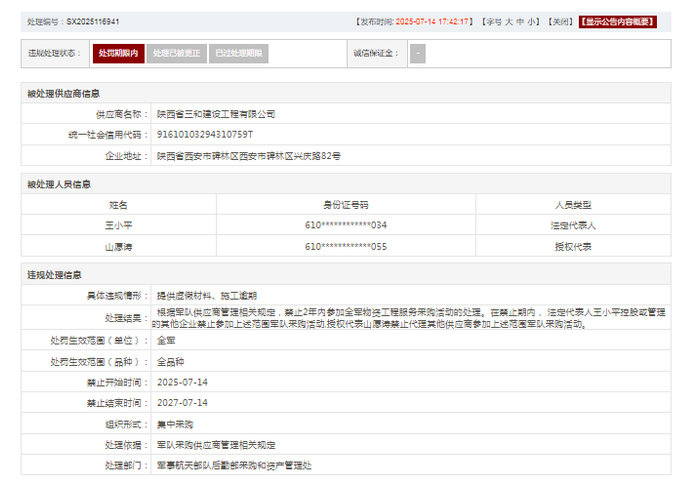
Task: Click processing number SX2025116941
Action: (93, 22)
